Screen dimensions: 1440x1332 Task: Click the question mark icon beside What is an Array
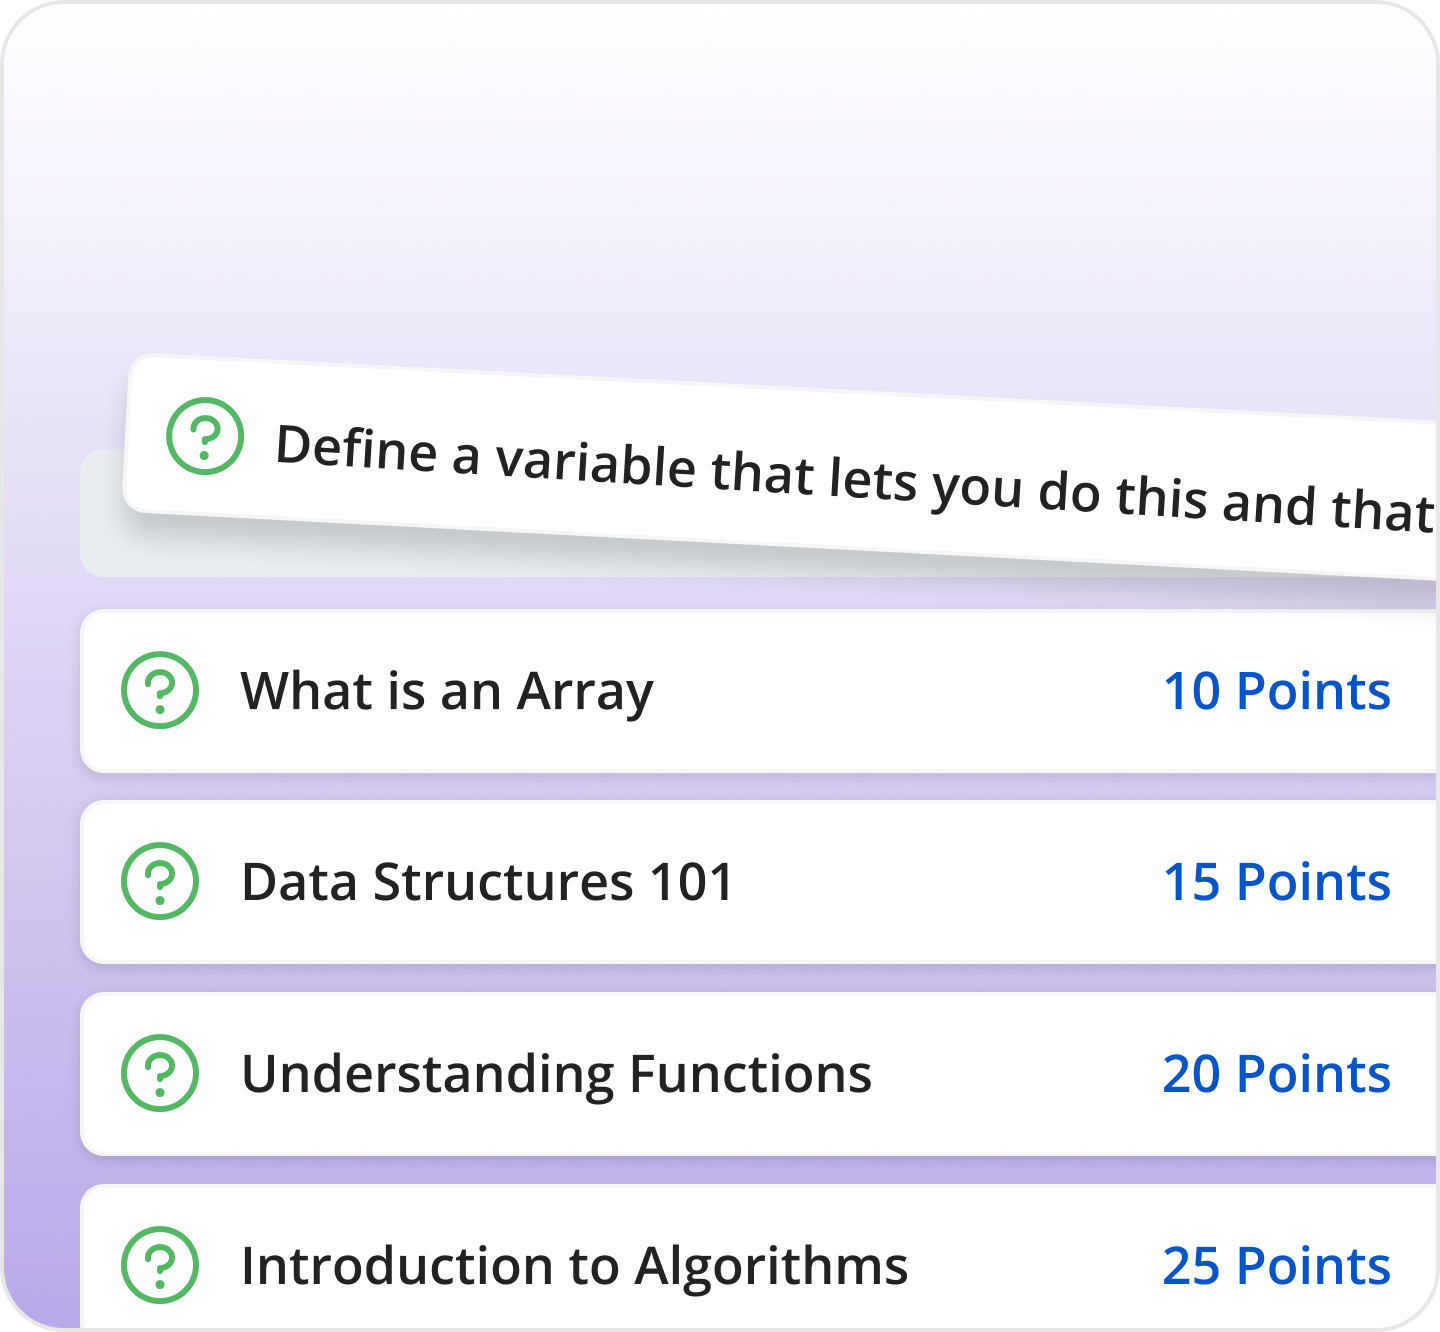(x=163, y=691)
